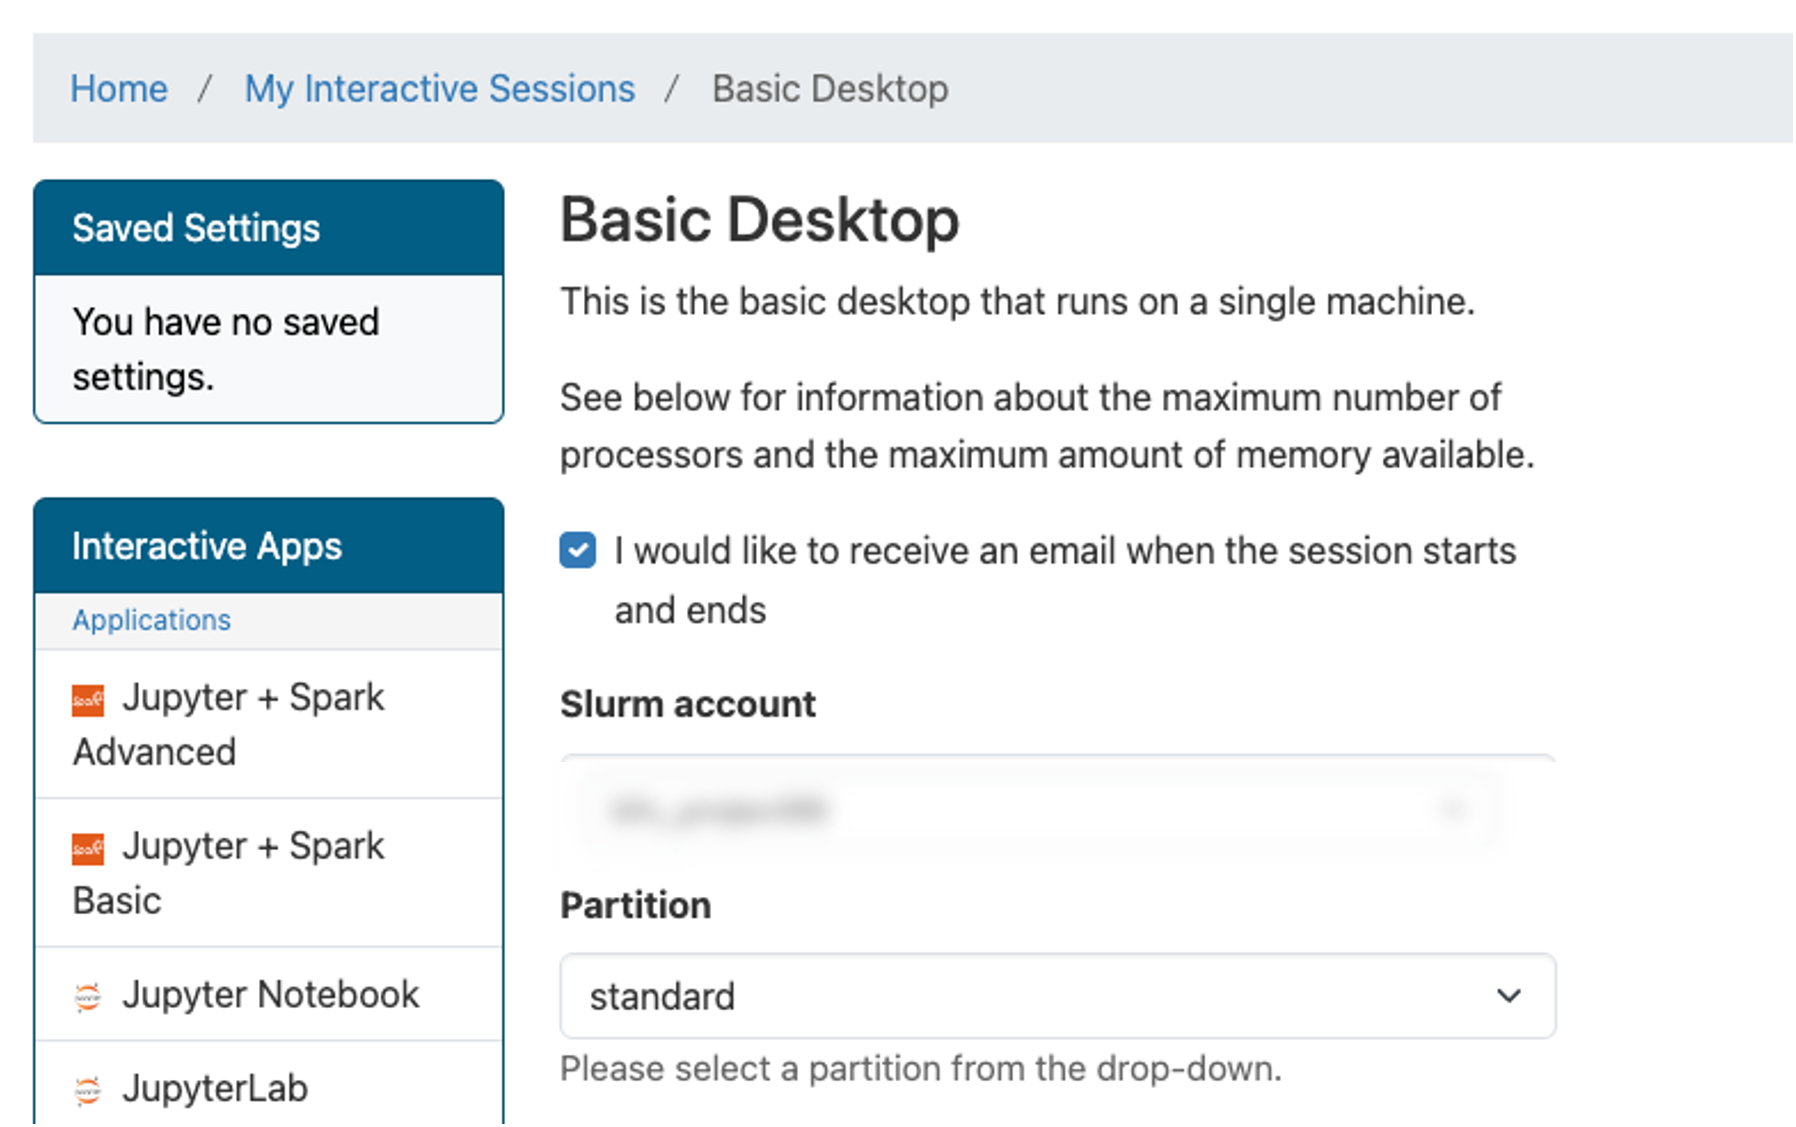
Task: Click the Spark icon beside Jupyter + Spark Basic
Action: pyautogui.click(x=88, y=849)
